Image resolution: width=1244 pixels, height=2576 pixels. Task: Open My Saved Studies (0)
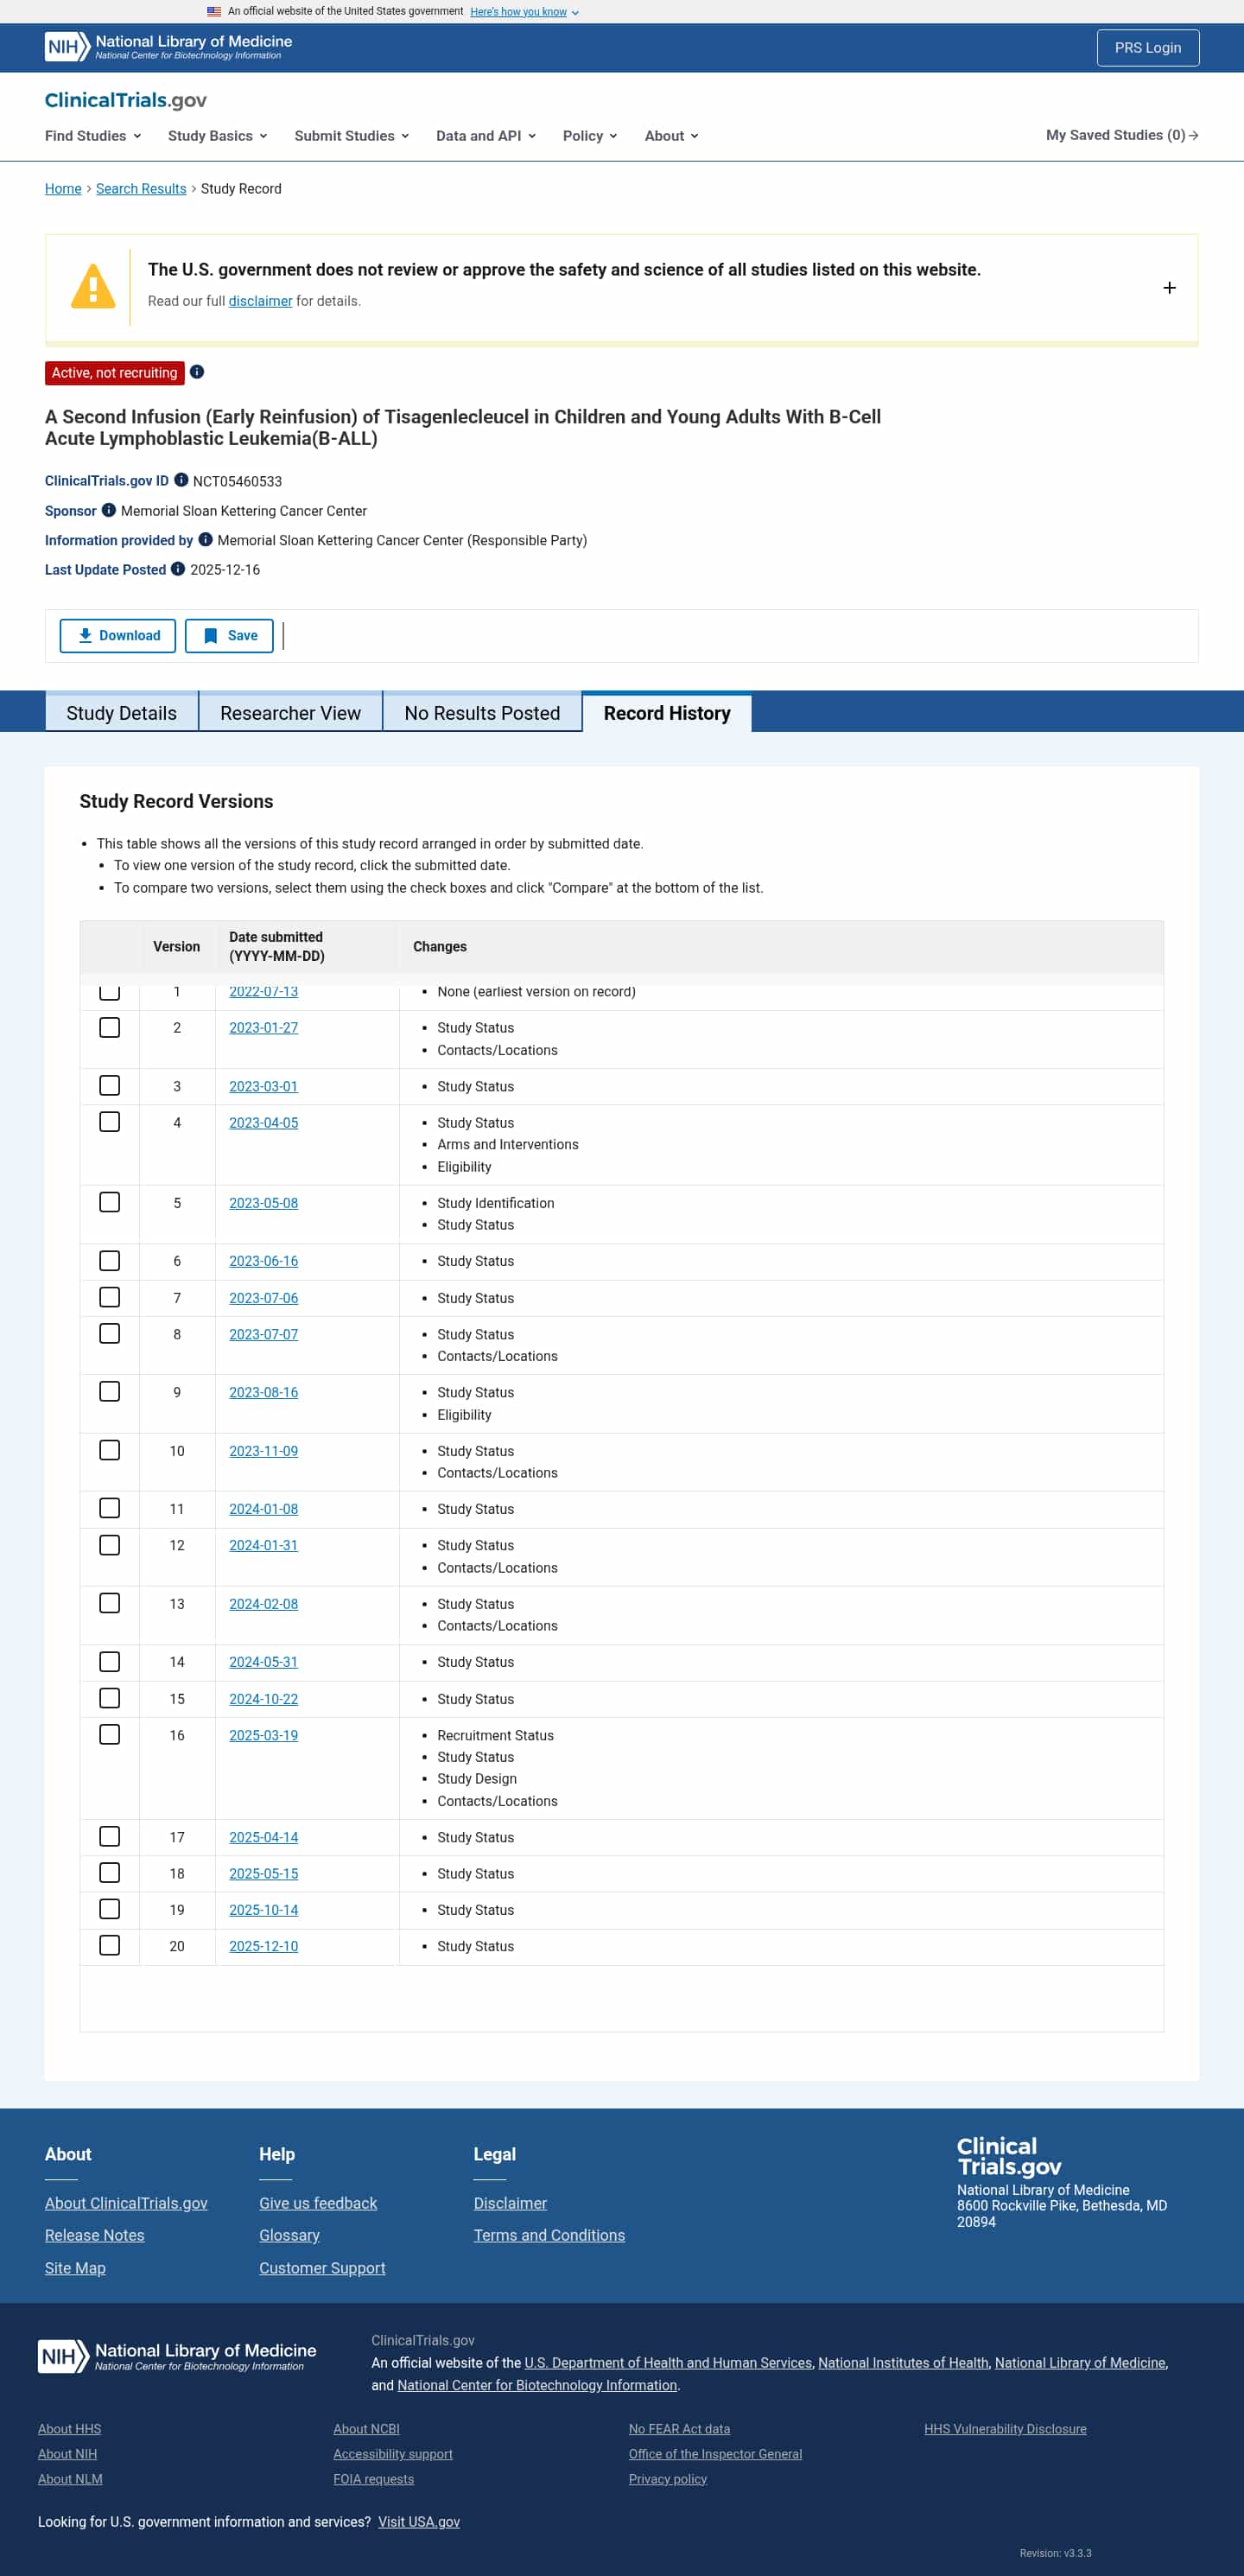tap(1122, 135)
